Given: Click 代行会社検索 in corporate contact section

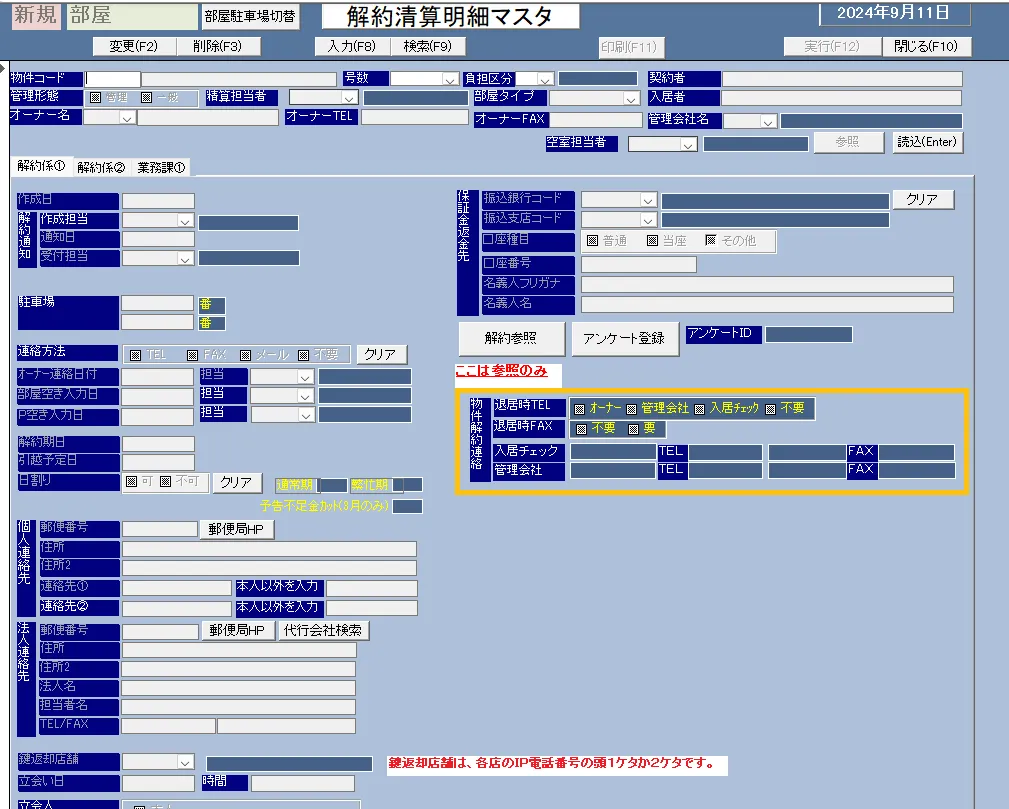Looking at the screenshot, I should click(323, 630).
